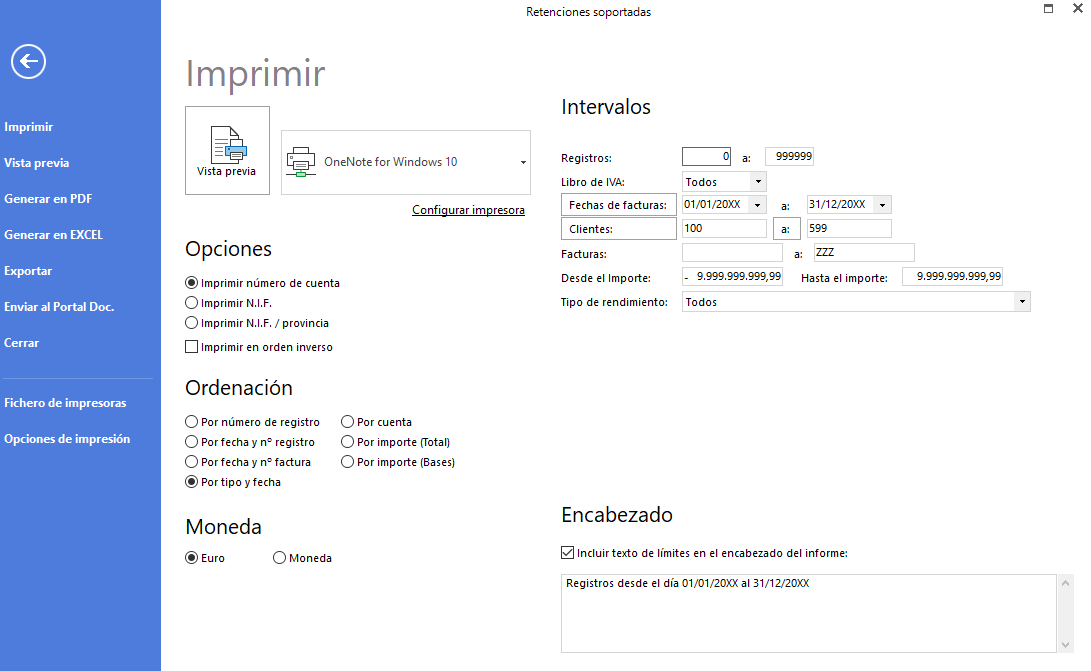This screenshot has height=671, width=1091.
Task: Click Facturas end field ZZZ
Action: click(x=864, y=253)
